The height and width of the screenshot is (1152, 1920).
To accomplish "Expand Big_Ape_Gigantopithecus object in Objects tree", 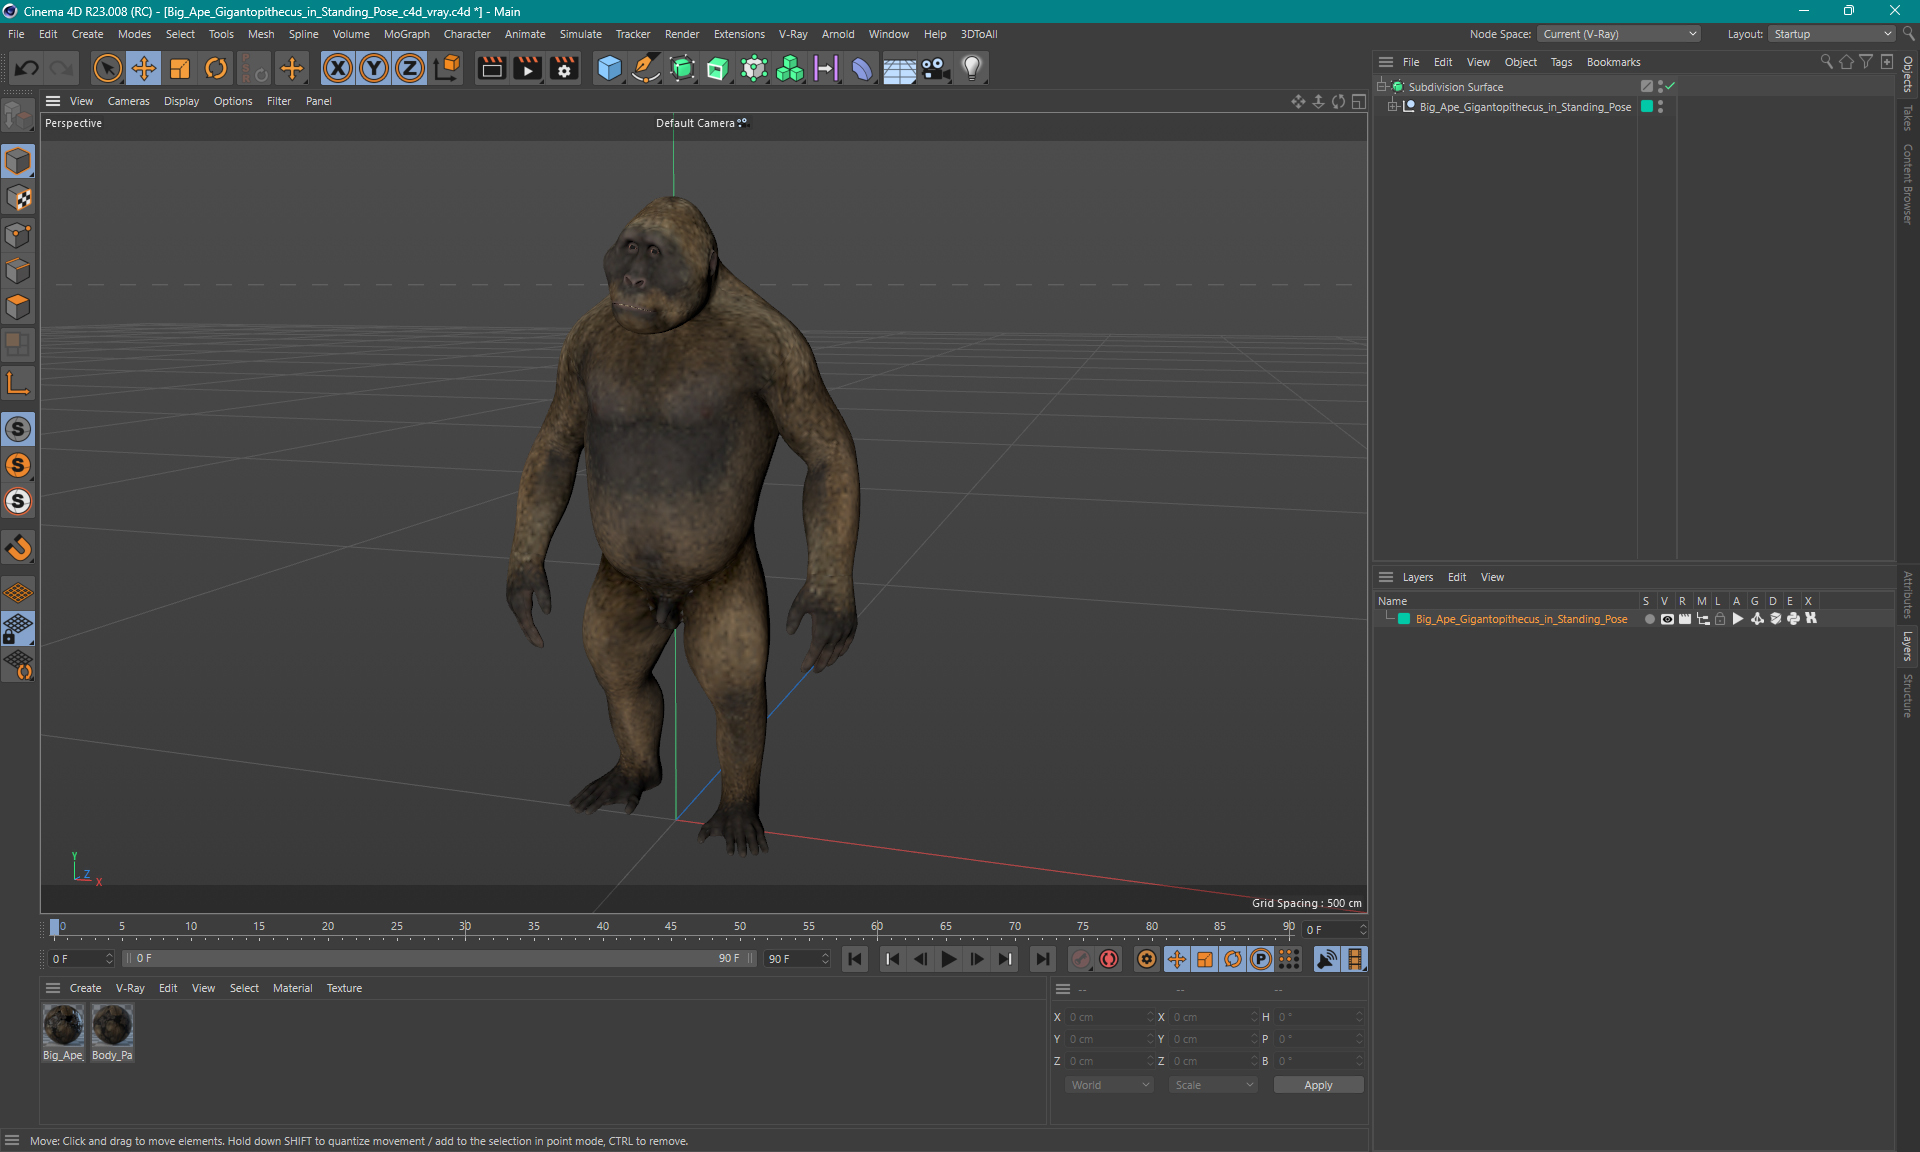I will (1391, 106).
